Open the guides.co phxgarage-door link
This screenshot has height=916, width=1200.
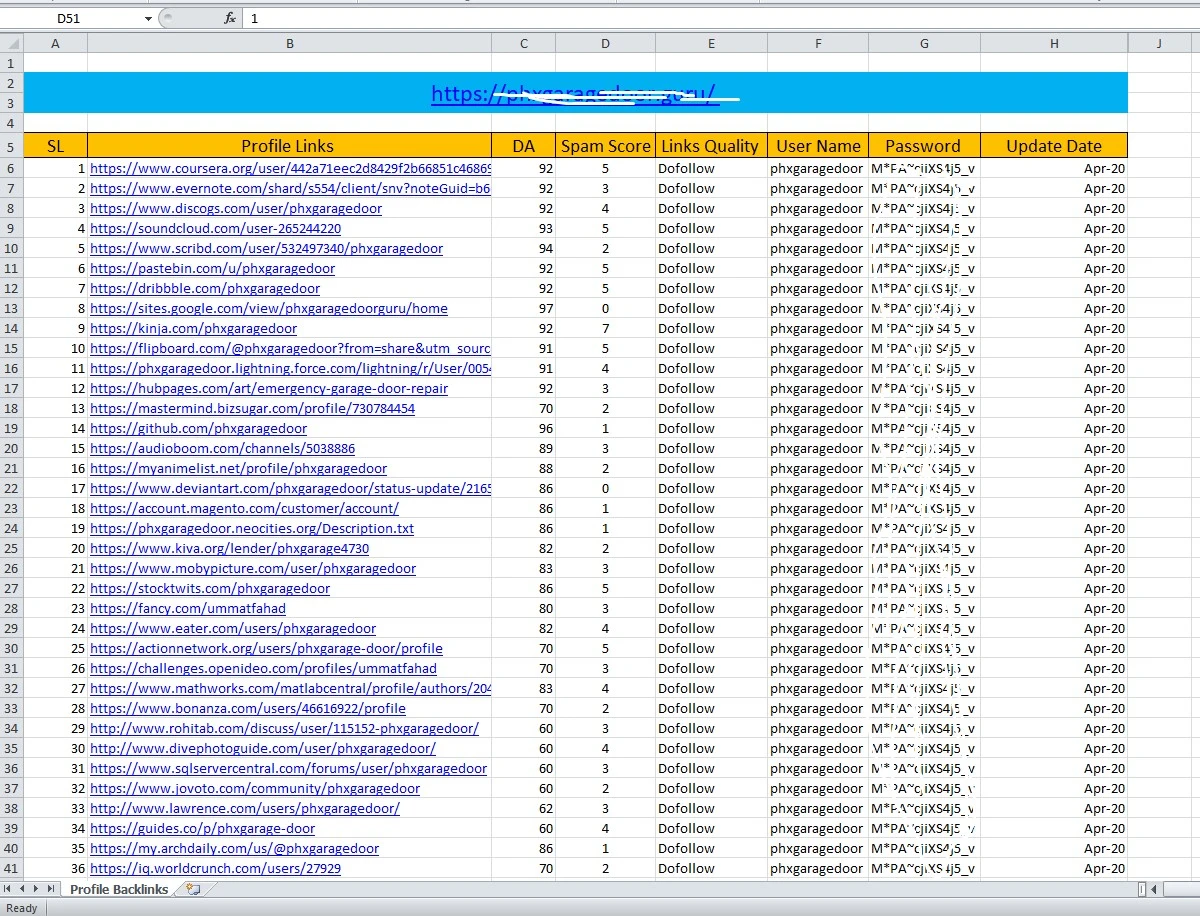(202, 828)
